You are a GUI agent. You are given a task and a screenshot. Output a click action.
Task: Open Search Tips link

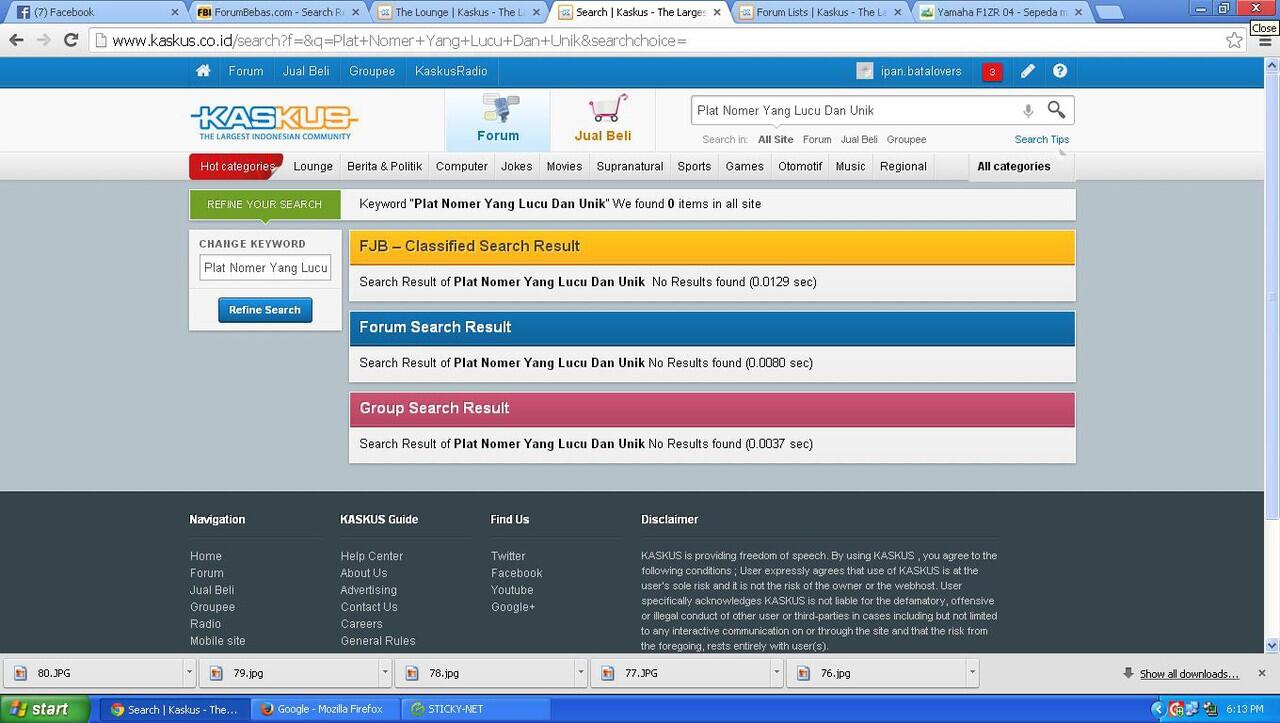[1042, 140]
